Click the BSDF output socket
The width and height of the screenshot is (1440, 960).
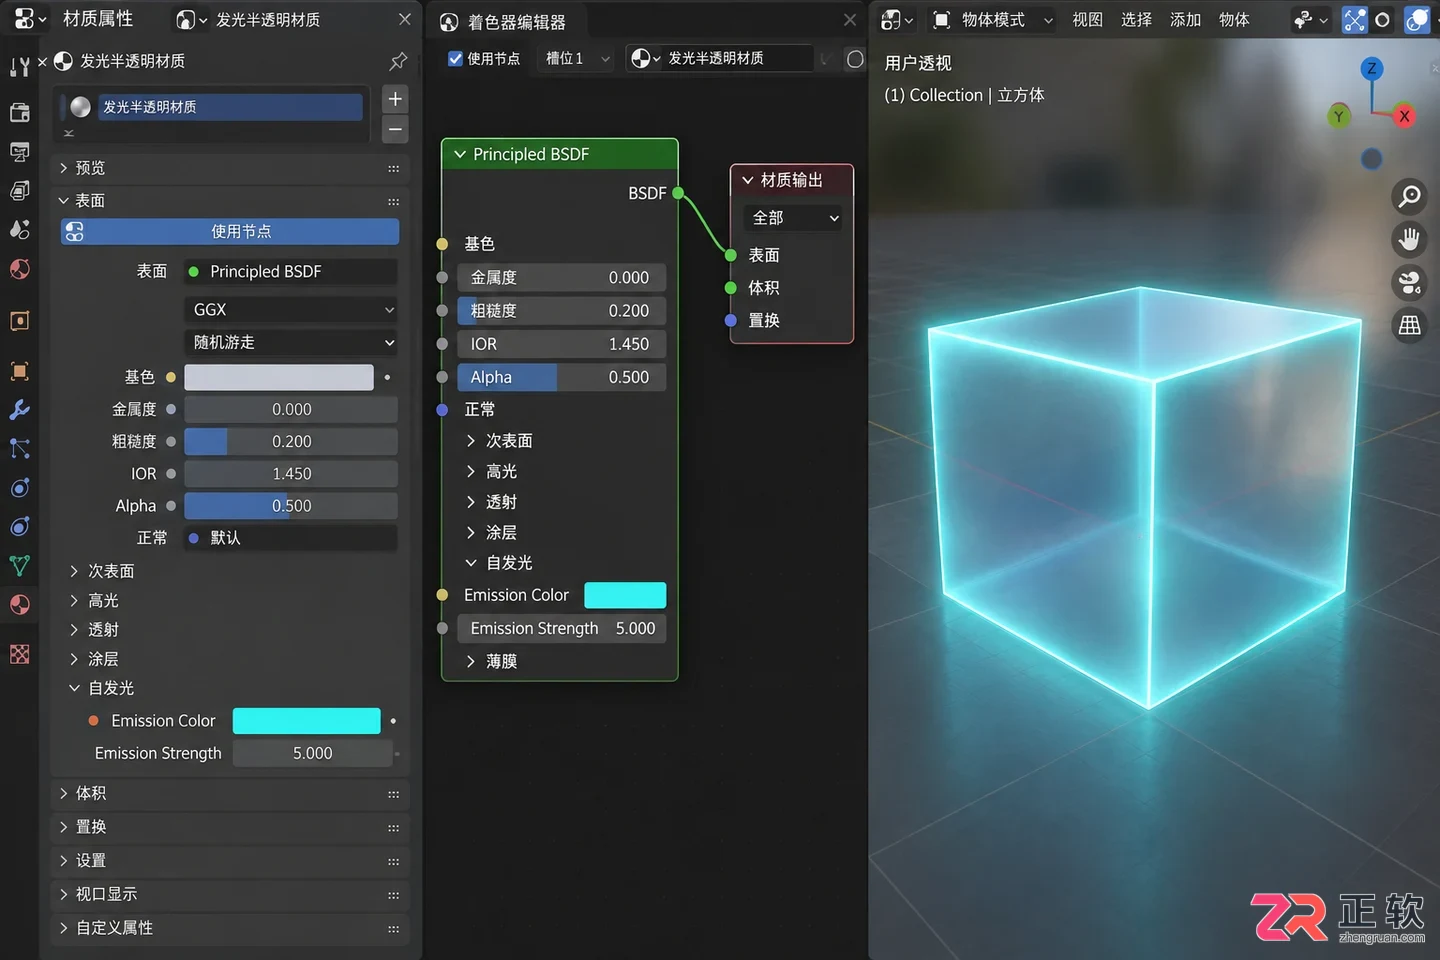coord(678,193)
